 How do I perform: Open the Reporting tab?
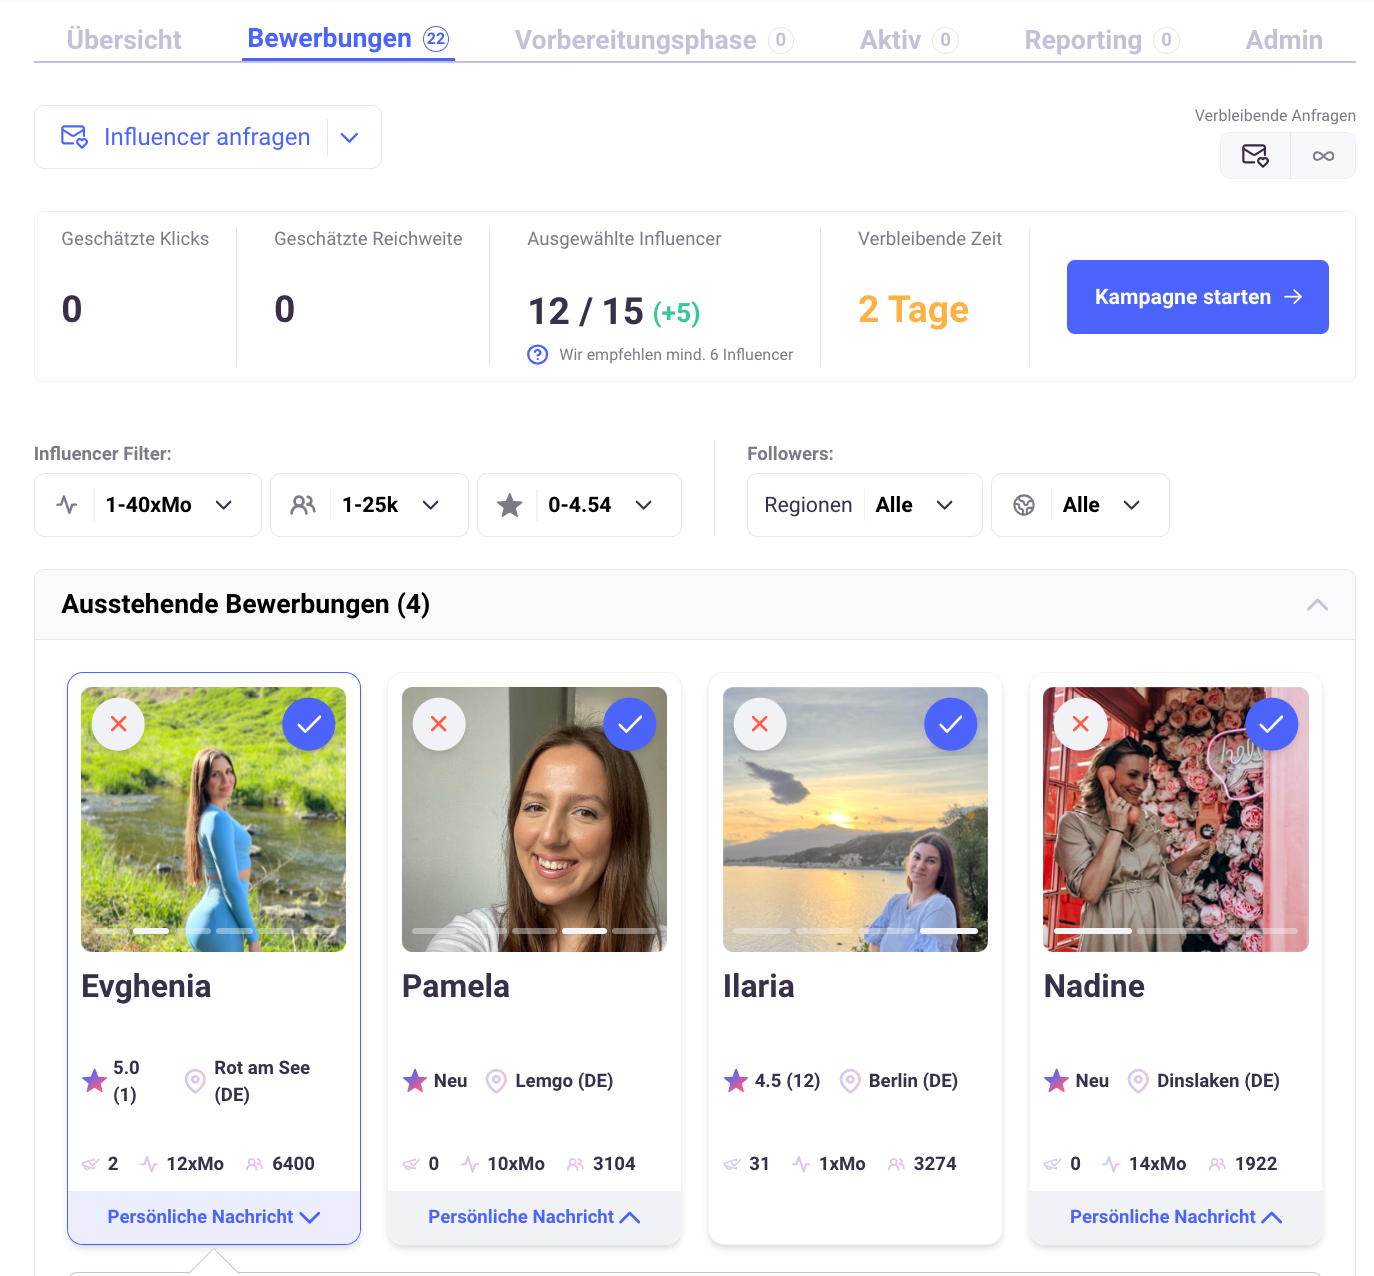1083,40
